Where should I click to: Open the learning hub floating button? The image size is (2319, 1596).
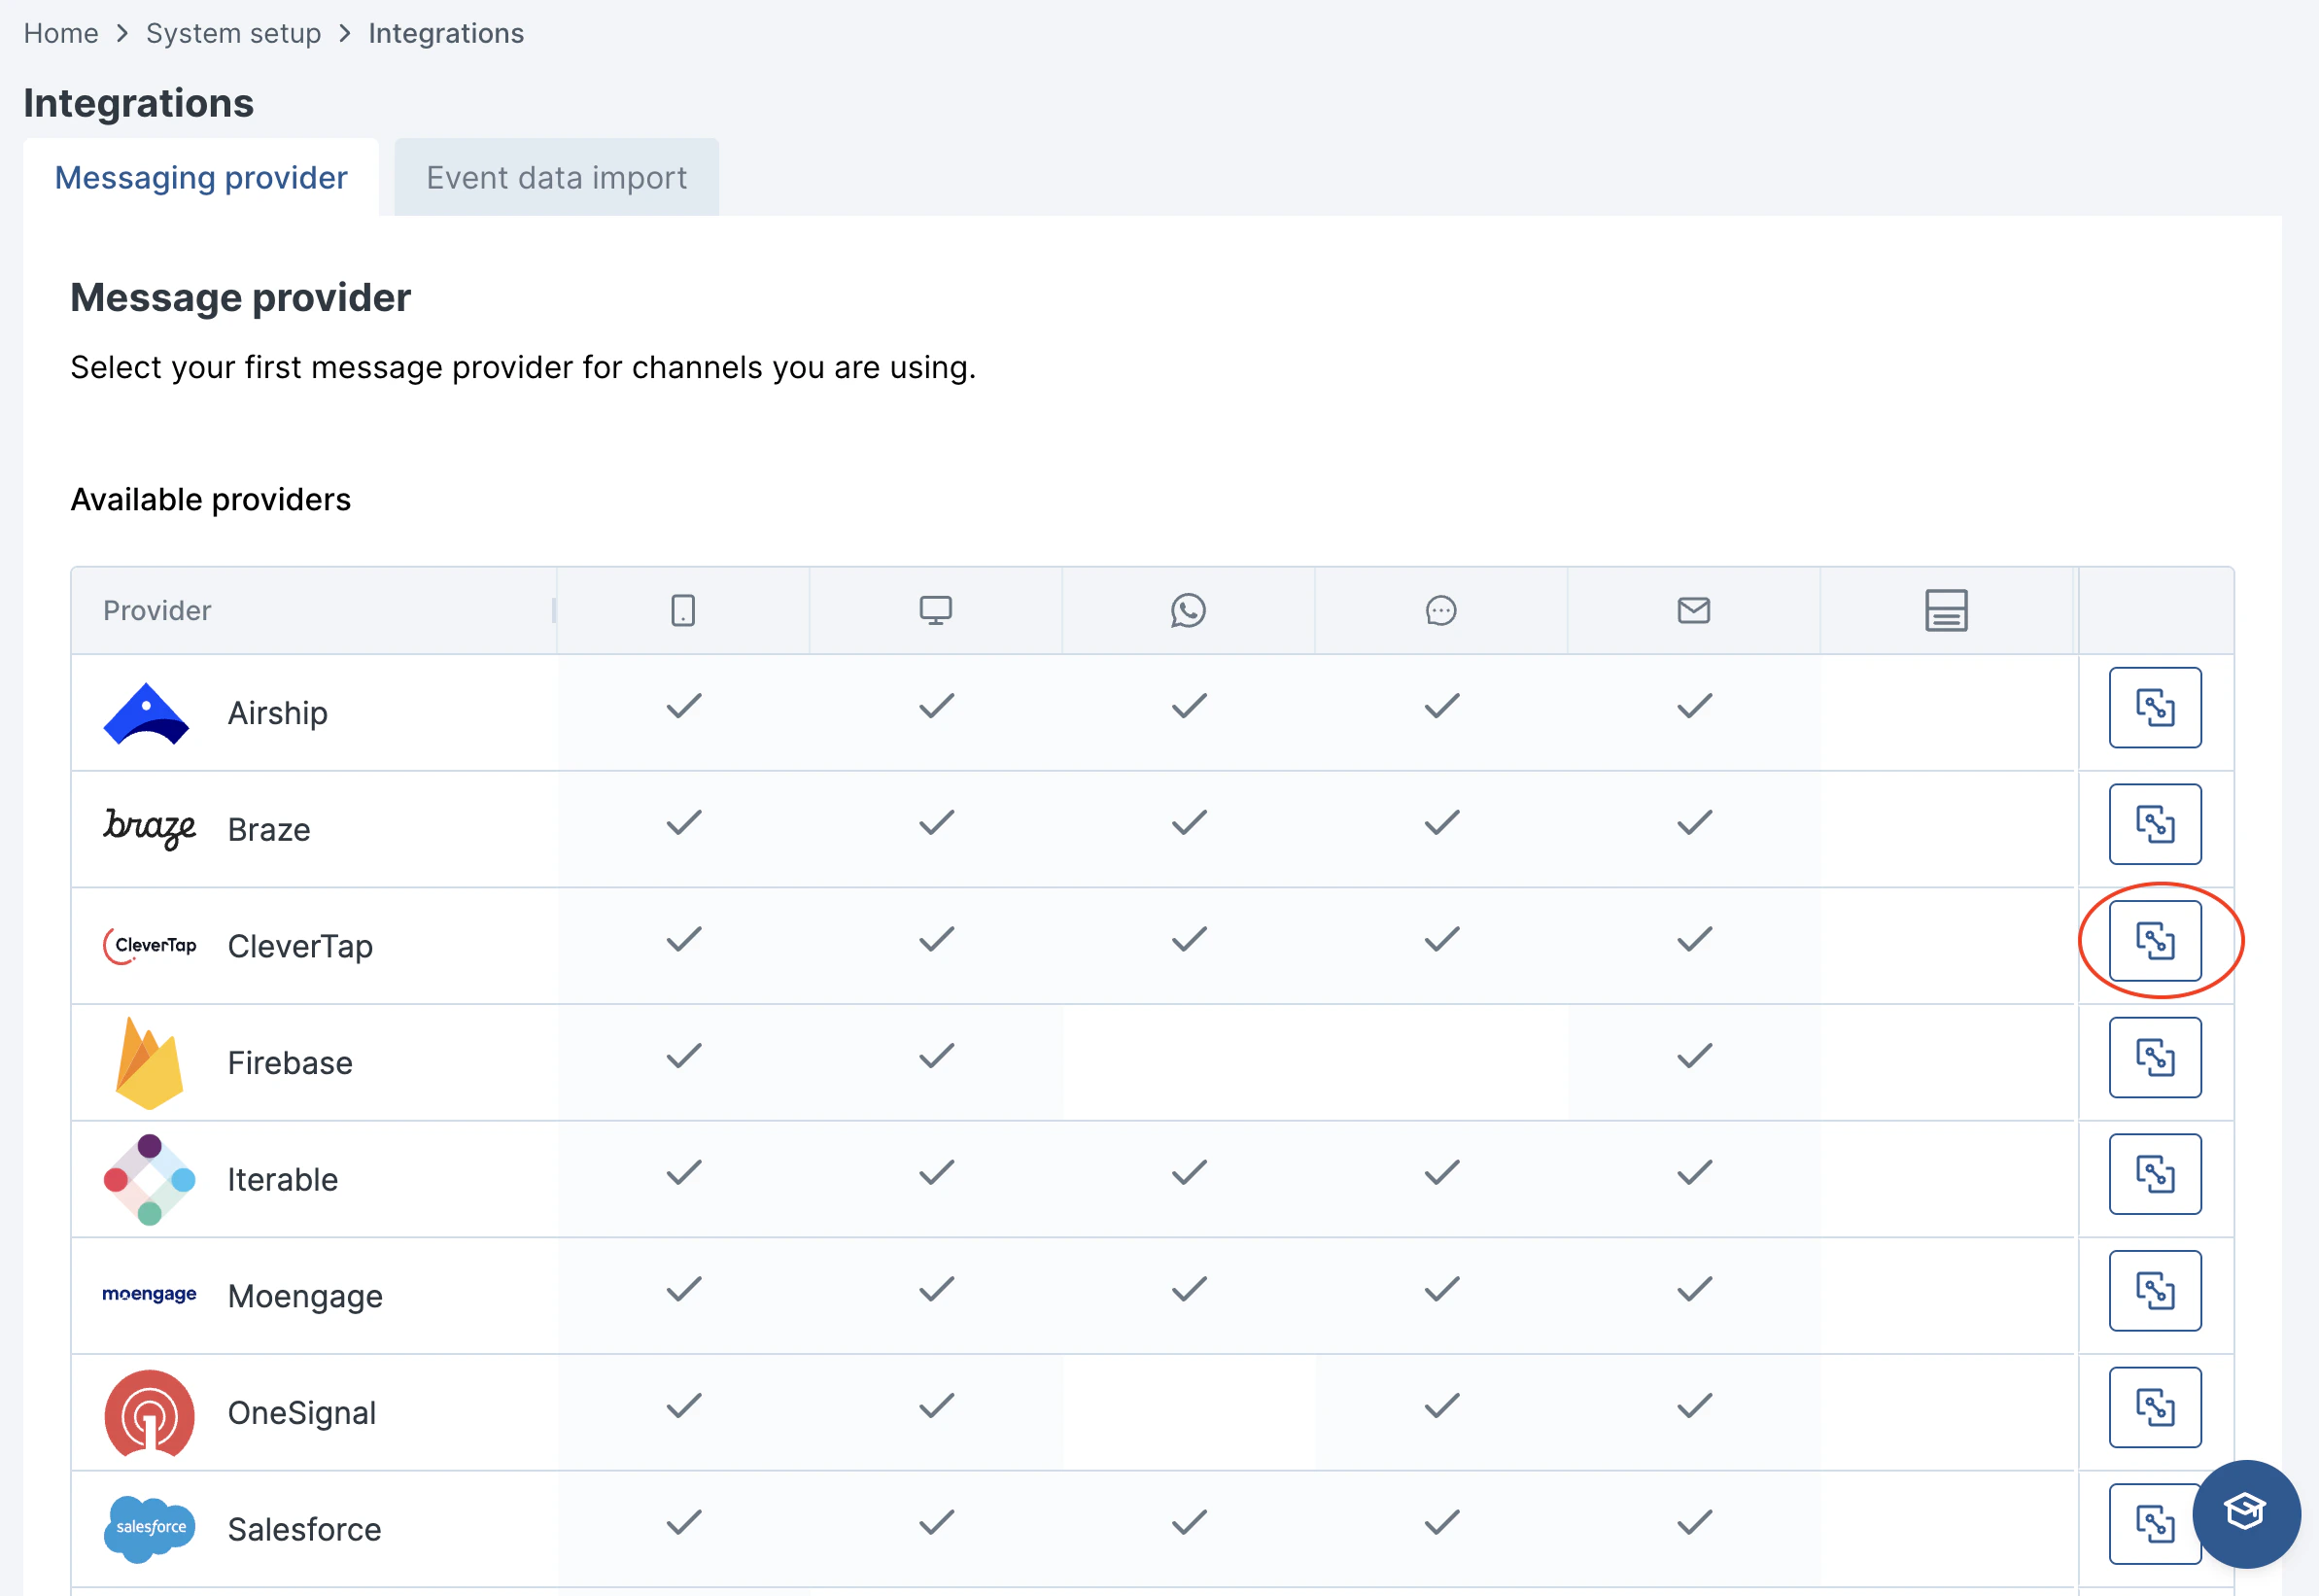(x=2245, y=1513)
